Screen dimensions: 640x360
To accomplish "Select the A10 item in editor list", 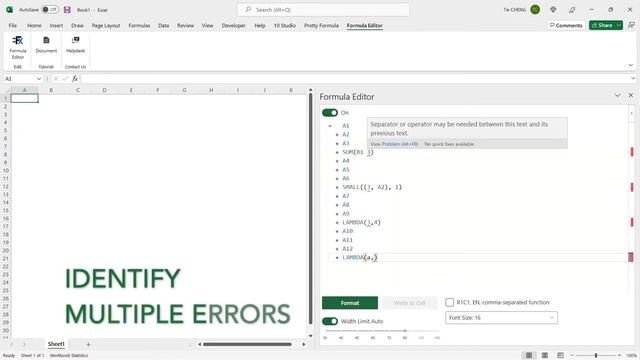I will 347,231.
